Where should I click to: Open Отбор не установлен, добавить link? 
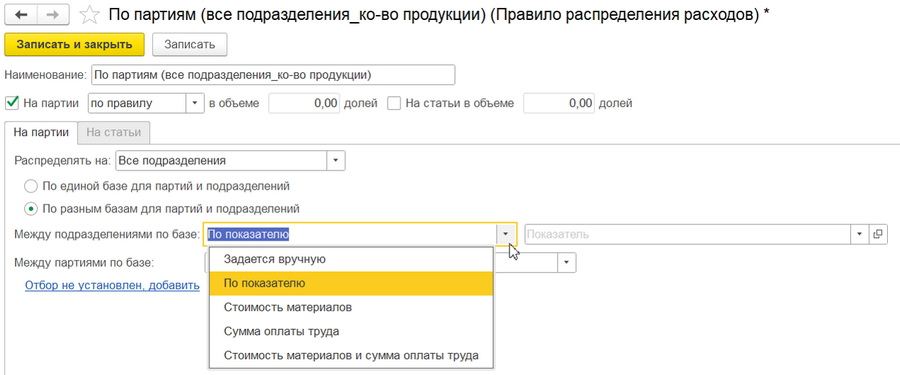coord(112,285)
